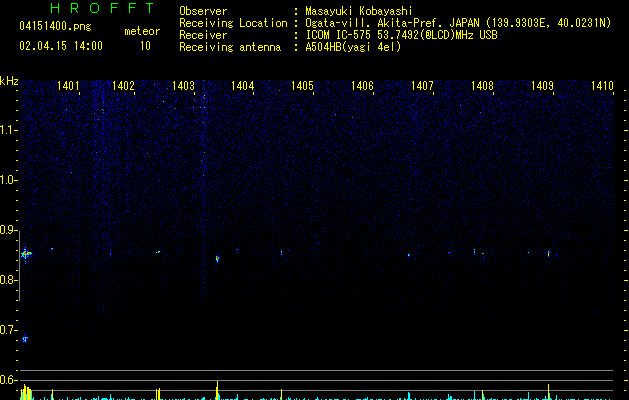Click the meteor echo just after 1409
This screenshot has height=400, width=629.
(548, 254)
